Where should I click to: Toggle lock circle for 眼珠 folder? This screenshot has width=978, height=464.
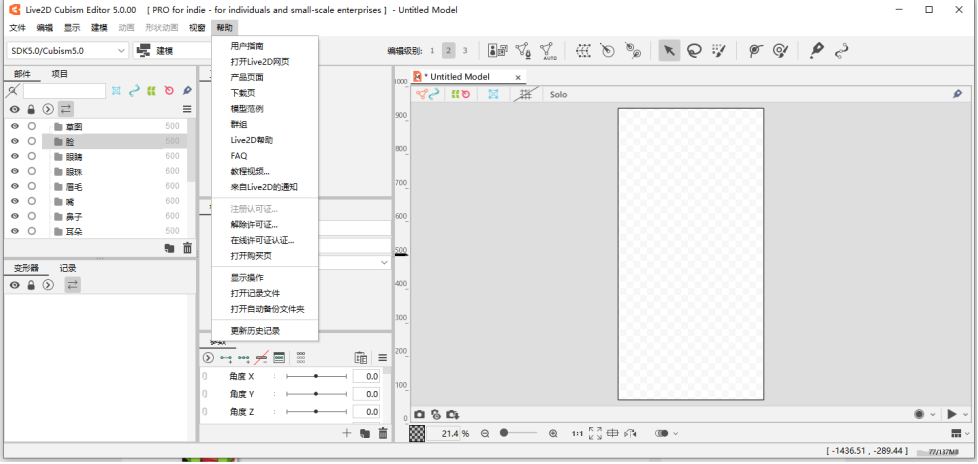[x=31, y=171]
